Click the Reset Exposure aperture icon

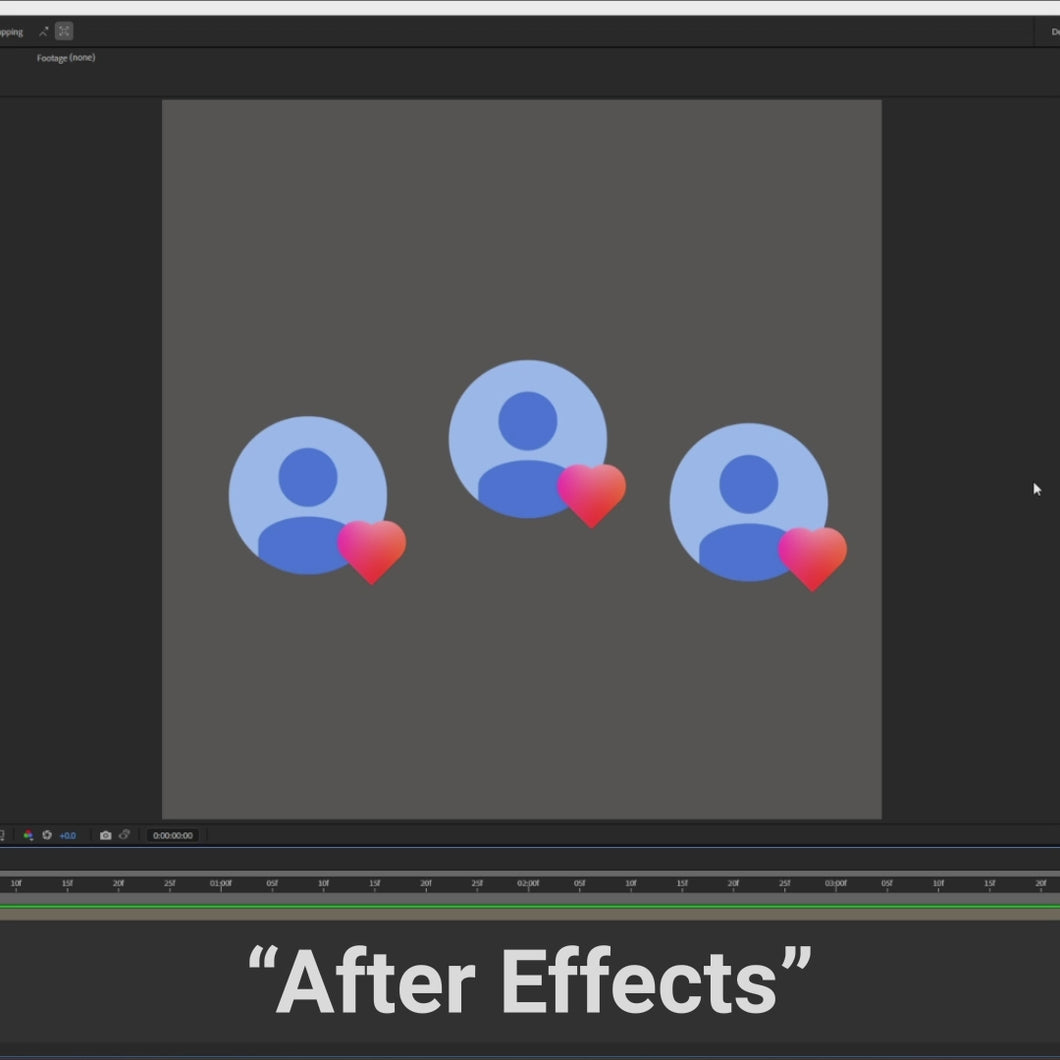click(46, 835)
